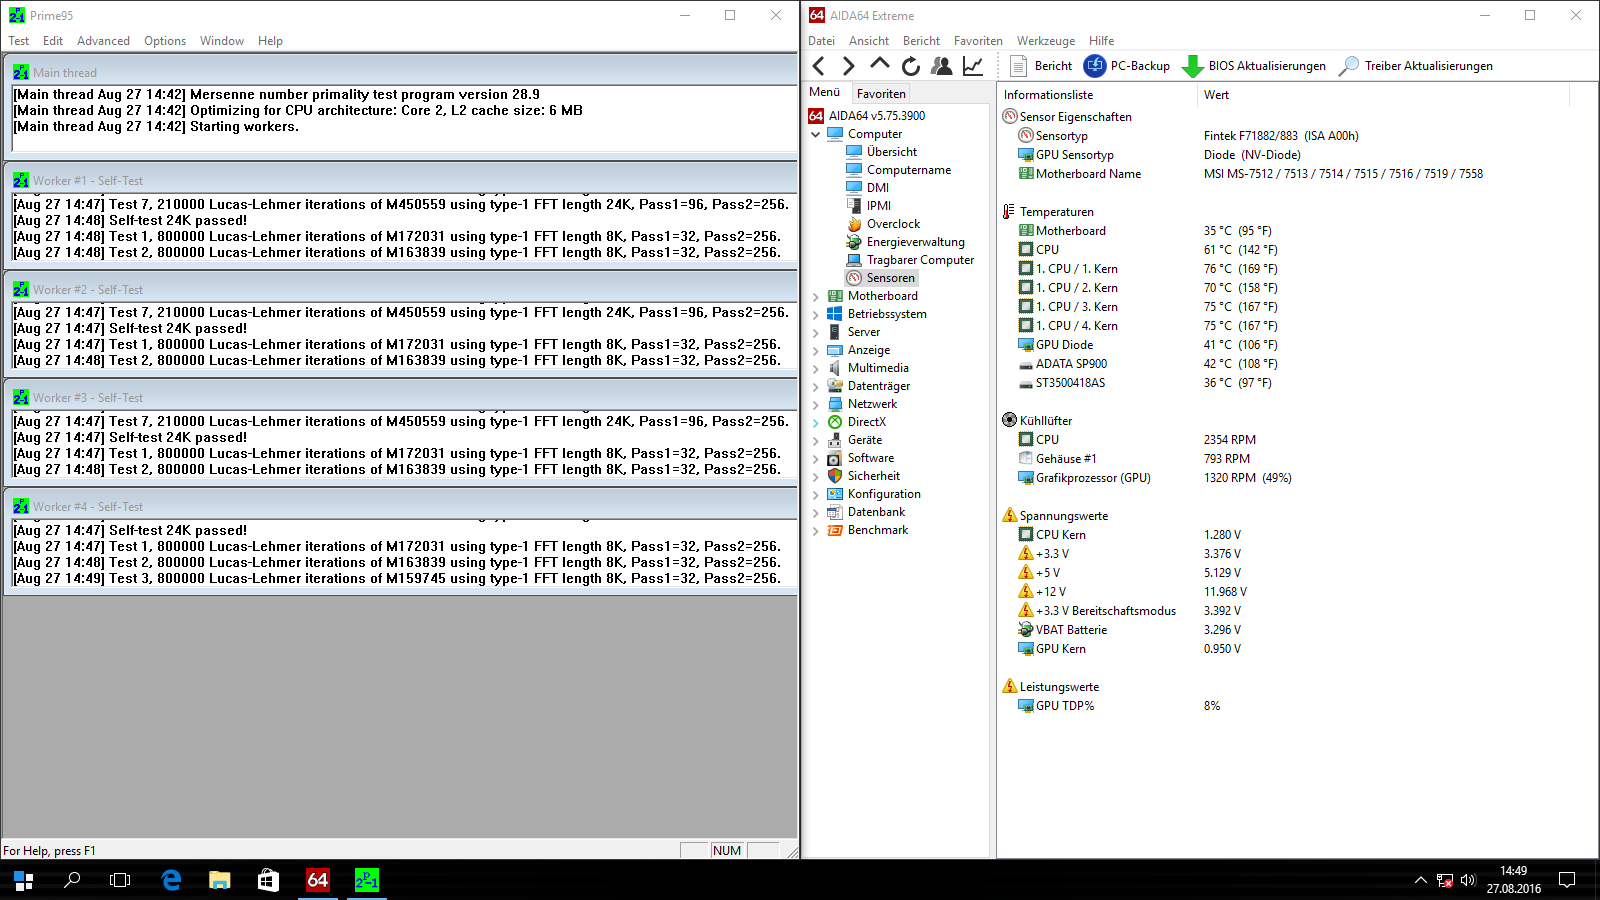
Task: Open the AIDA64 Hilfe menu
Action: click(x=1102, y=41)
